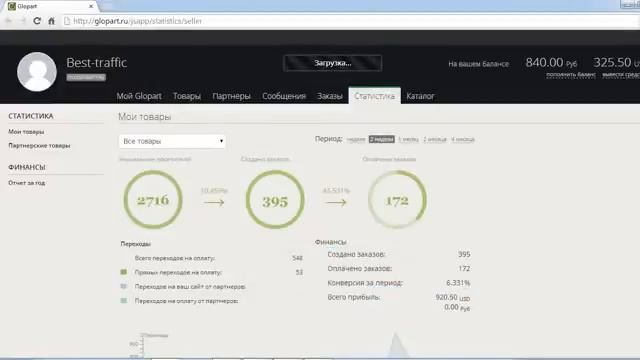The width and height of the screenshot is (640, 360).
Task: Open Партнерские товары in the sidebar
Action: pos(39,146)
